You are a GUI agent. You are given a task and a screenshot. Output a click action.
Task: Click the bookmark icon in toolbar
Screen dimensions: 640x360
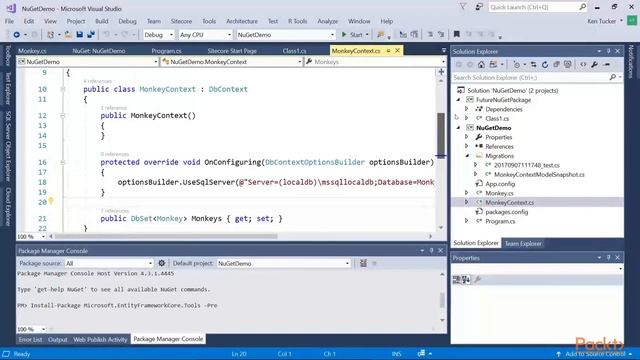[x=457, y=34]
